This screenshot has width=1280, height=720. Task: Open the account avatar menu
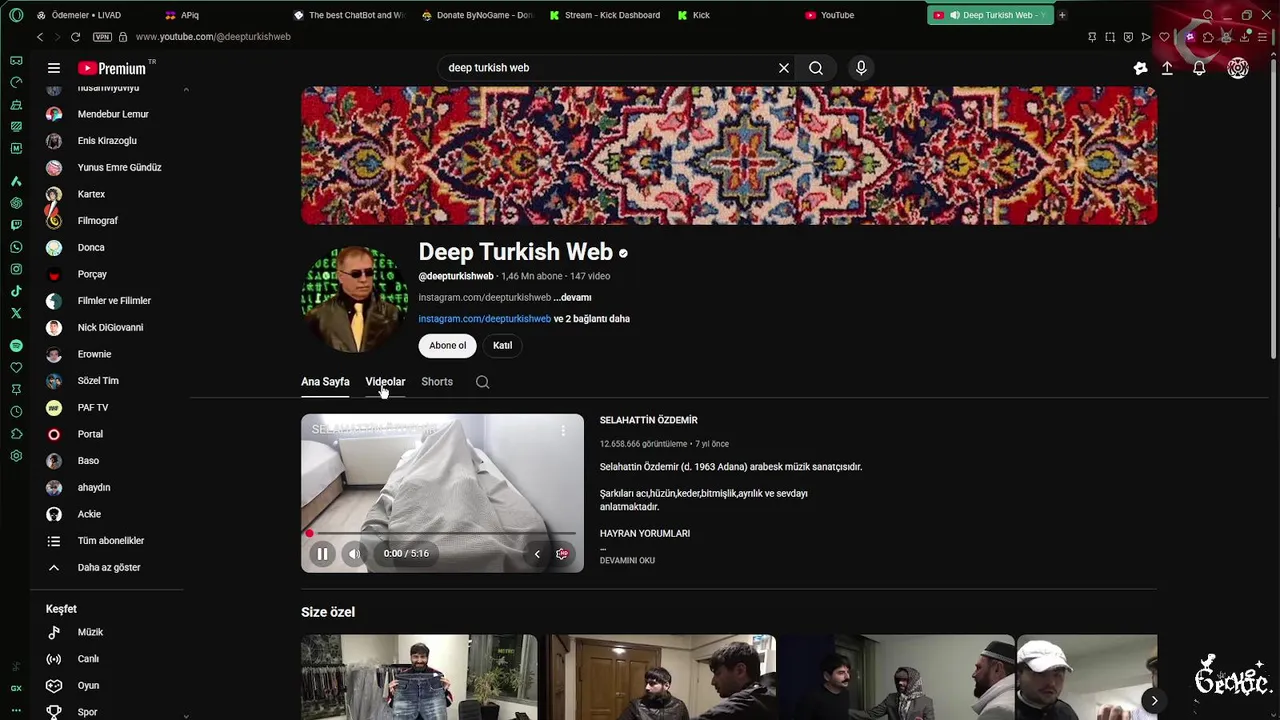[1238, 68]
